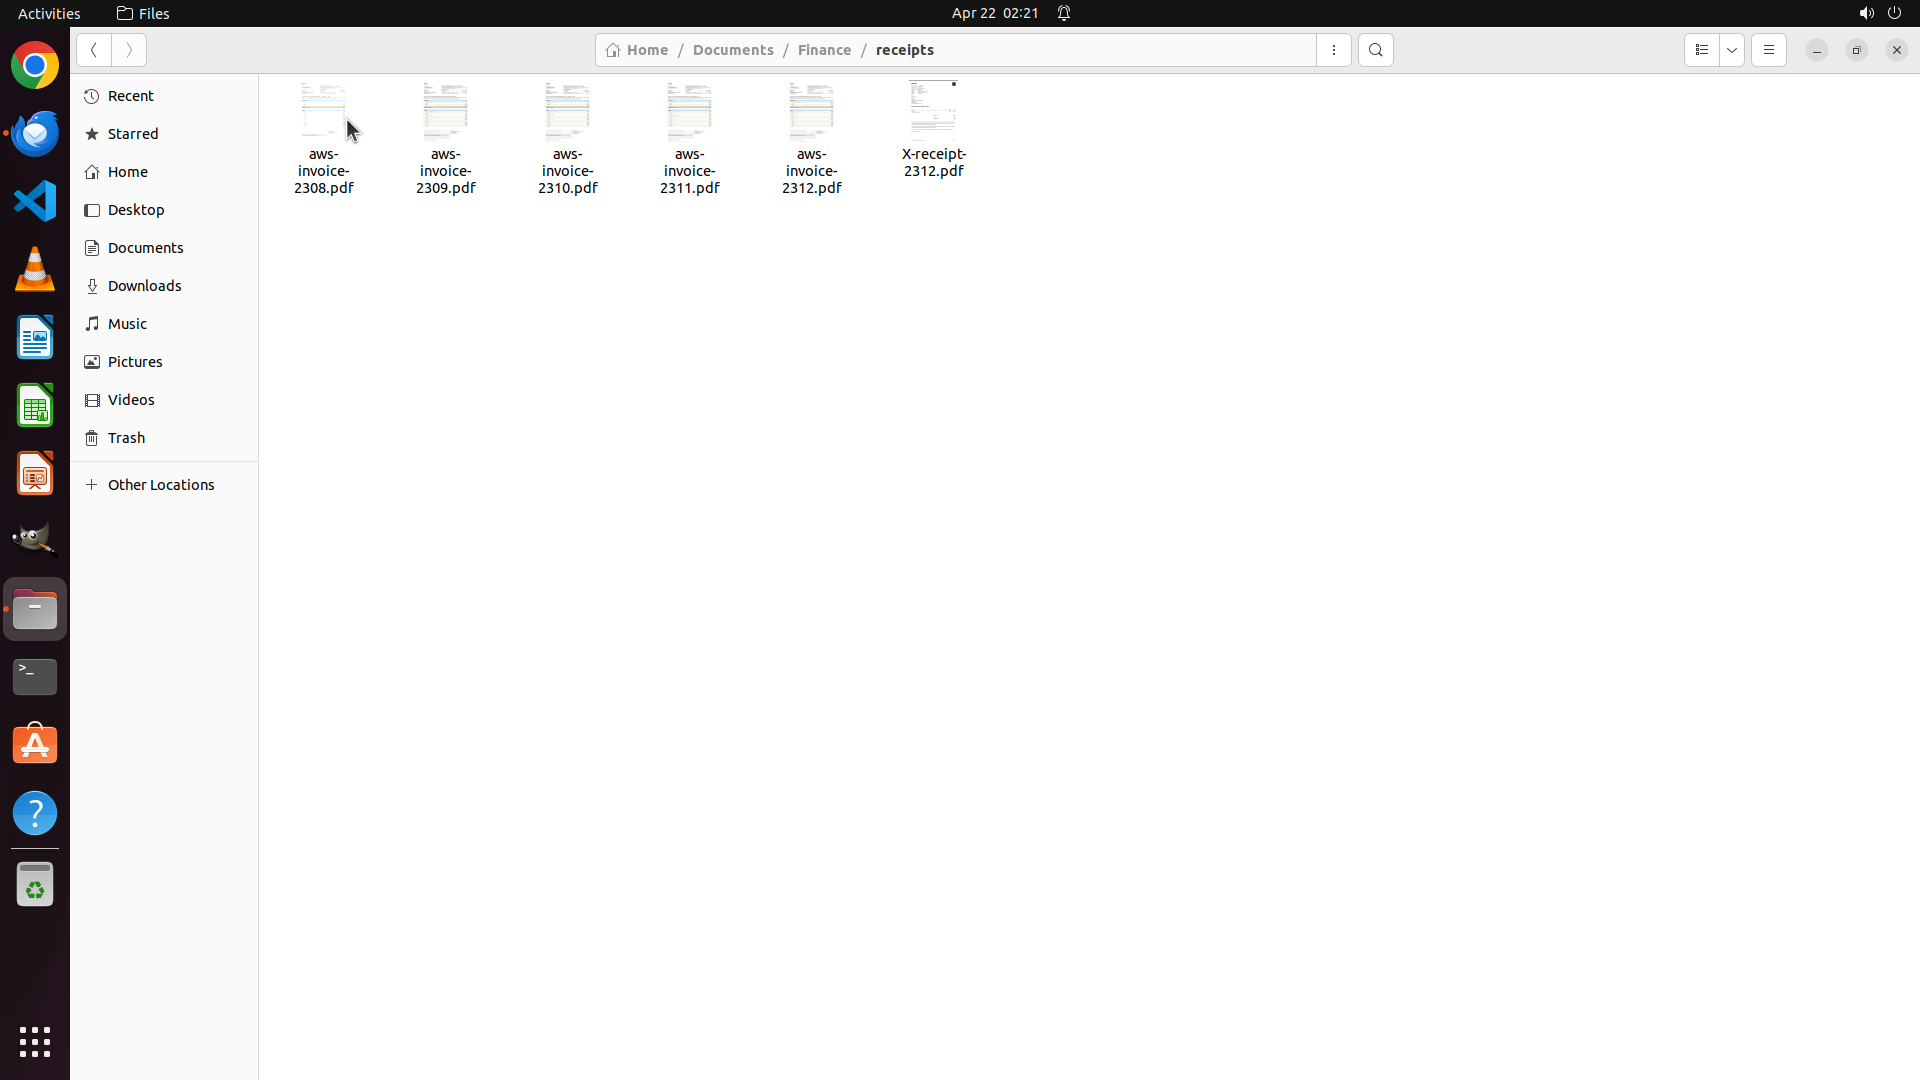Open Trash in the sidebar
Screen dimensions: 1920x1080
(126, 438)
